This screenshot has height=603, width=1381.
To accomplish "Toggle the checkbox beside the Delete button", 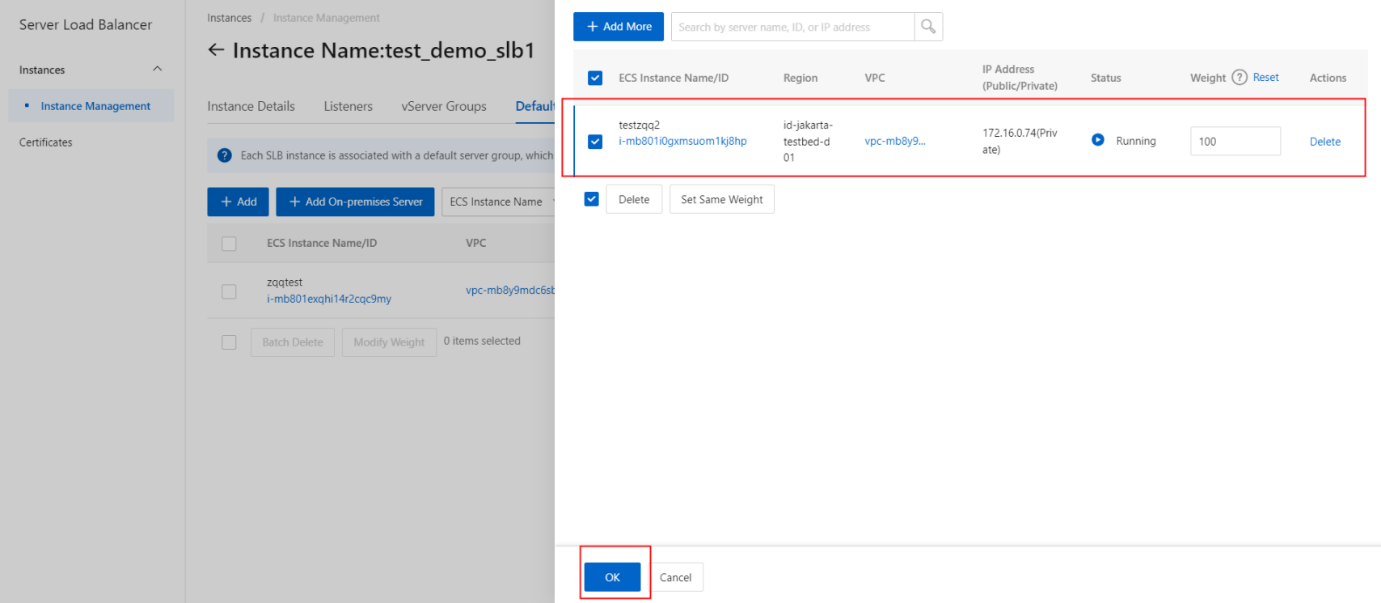I will pyautogui.click(x=591, y=199).
